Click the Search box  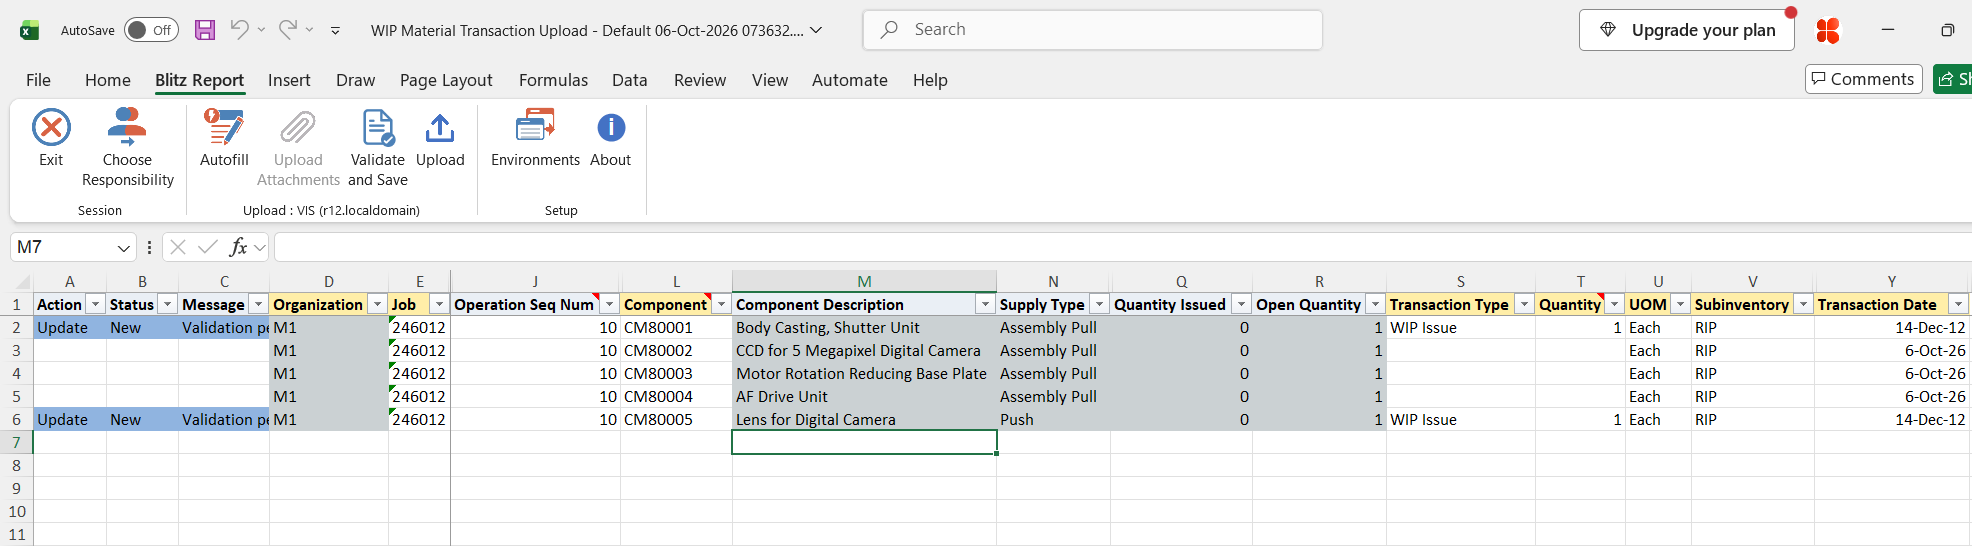(x=1093, y=30)
